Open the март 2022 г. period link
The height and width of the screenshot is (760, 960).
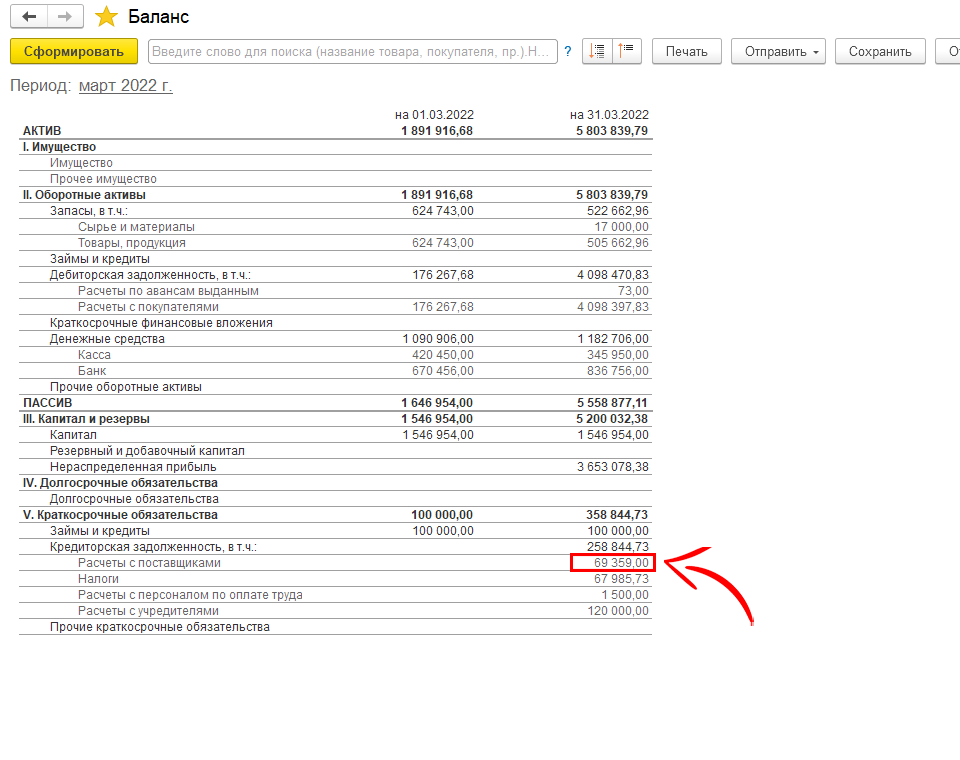click(x=125, y=86)
